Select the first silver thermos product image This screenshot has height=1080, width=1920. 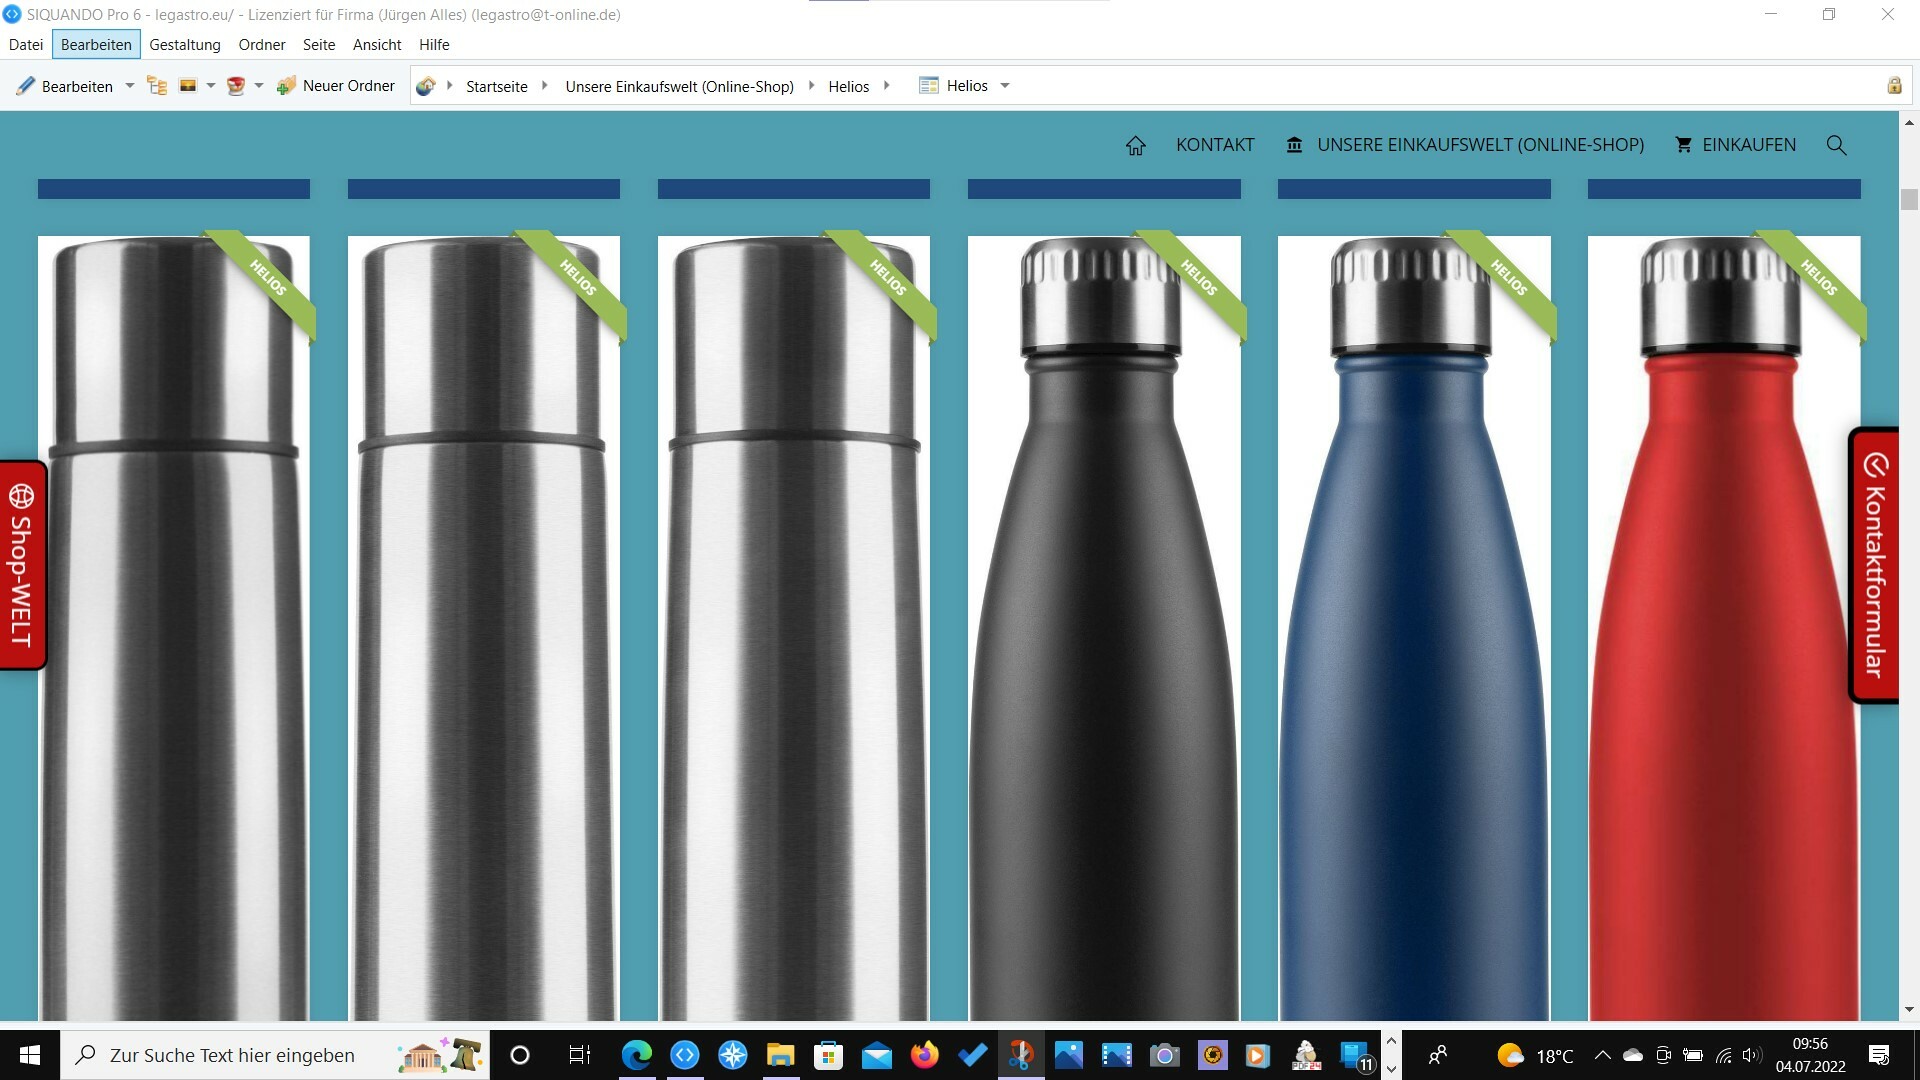[174, 628]
